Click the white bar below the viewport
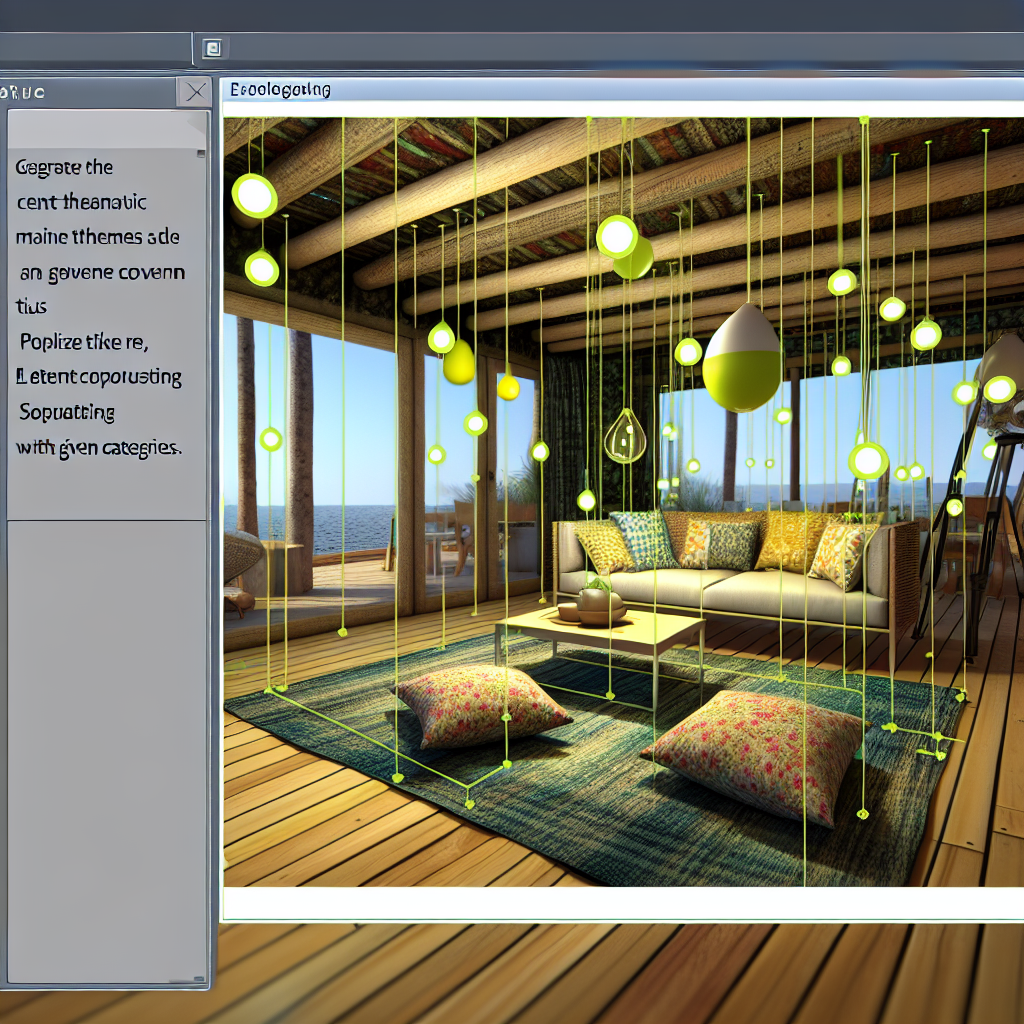The image size is (1024, 1024). [620, 903]
